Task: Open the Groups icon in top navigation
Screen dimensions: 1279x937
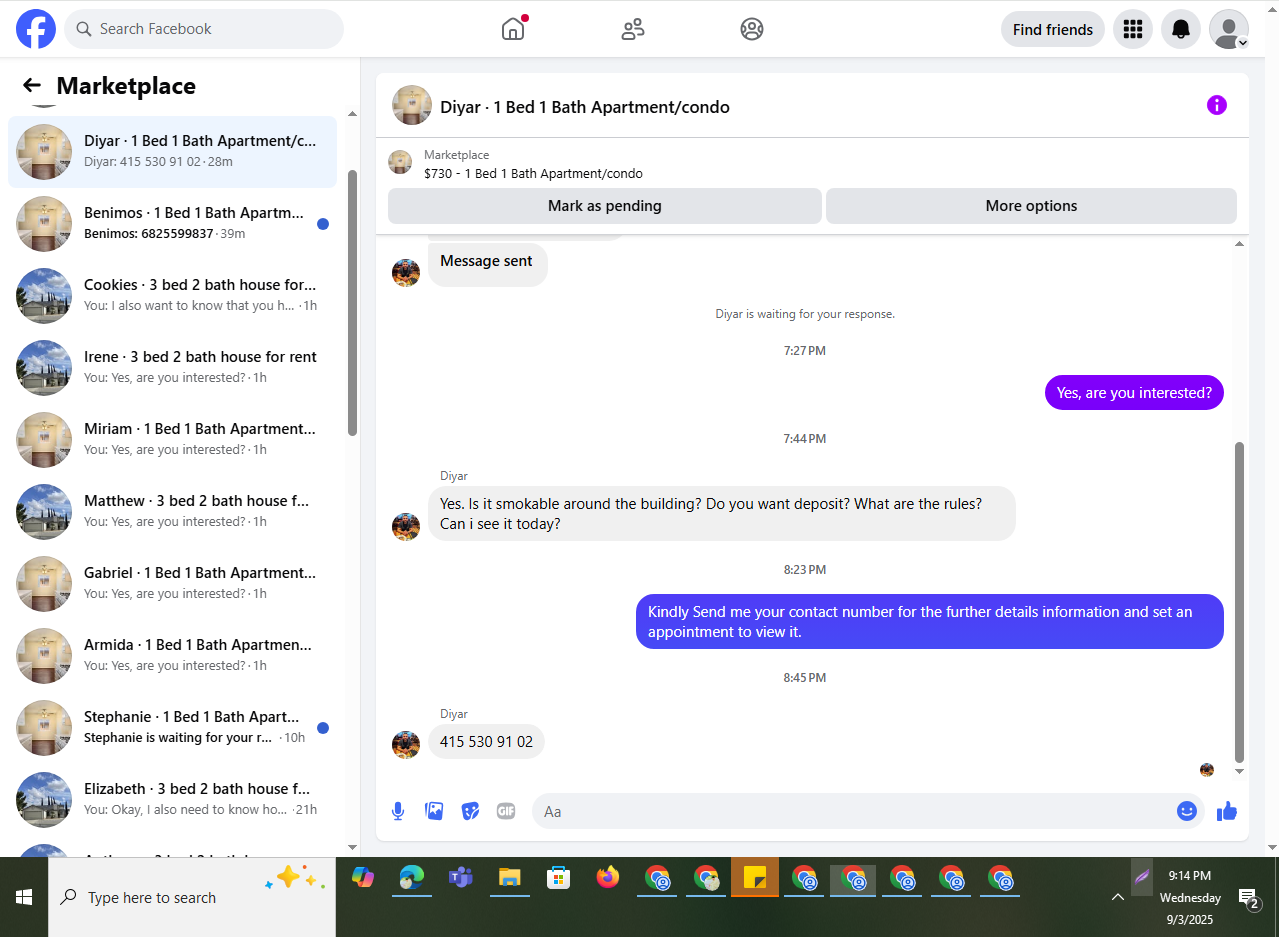Action: pos(752,29)
